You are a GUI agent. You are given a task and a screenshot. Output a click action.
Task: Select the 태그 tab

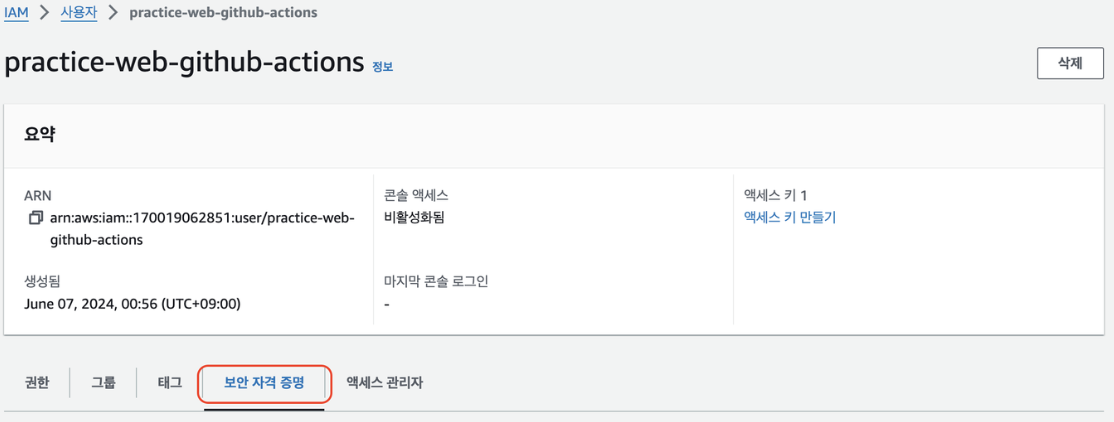170,383
